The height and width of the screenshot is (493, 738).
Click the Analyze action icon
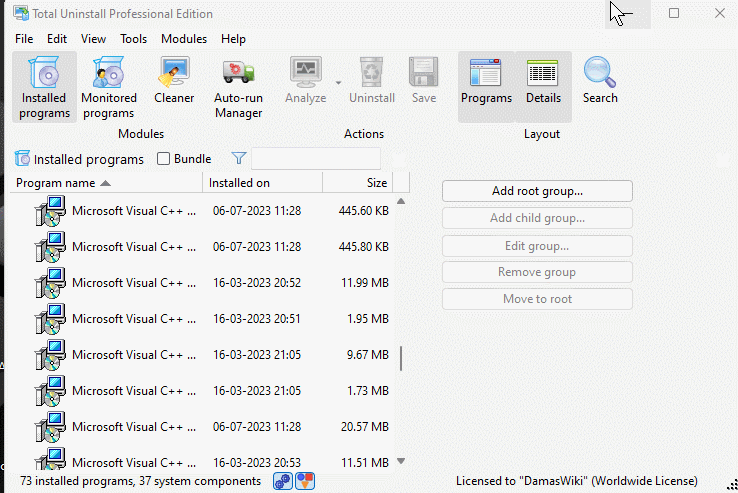click(x=306, y=73)
